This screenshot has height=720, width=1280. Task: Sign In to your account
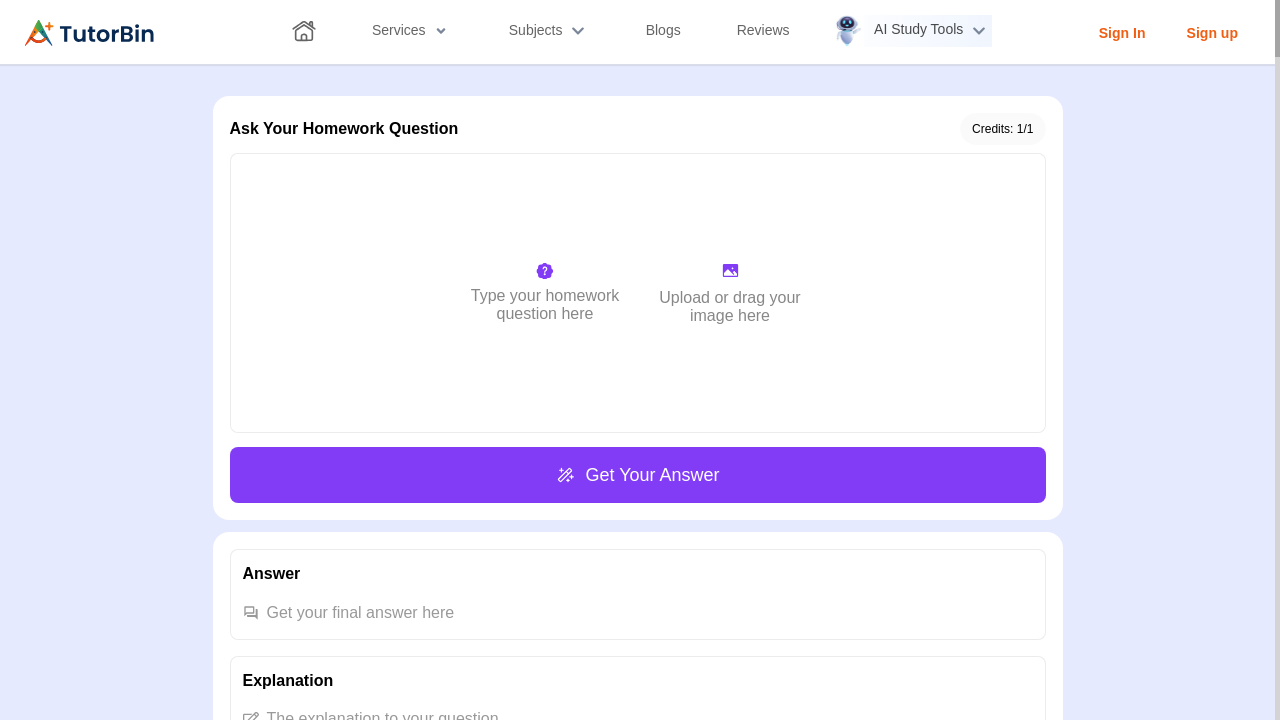pyautogui.click(x=1122, y=33)
